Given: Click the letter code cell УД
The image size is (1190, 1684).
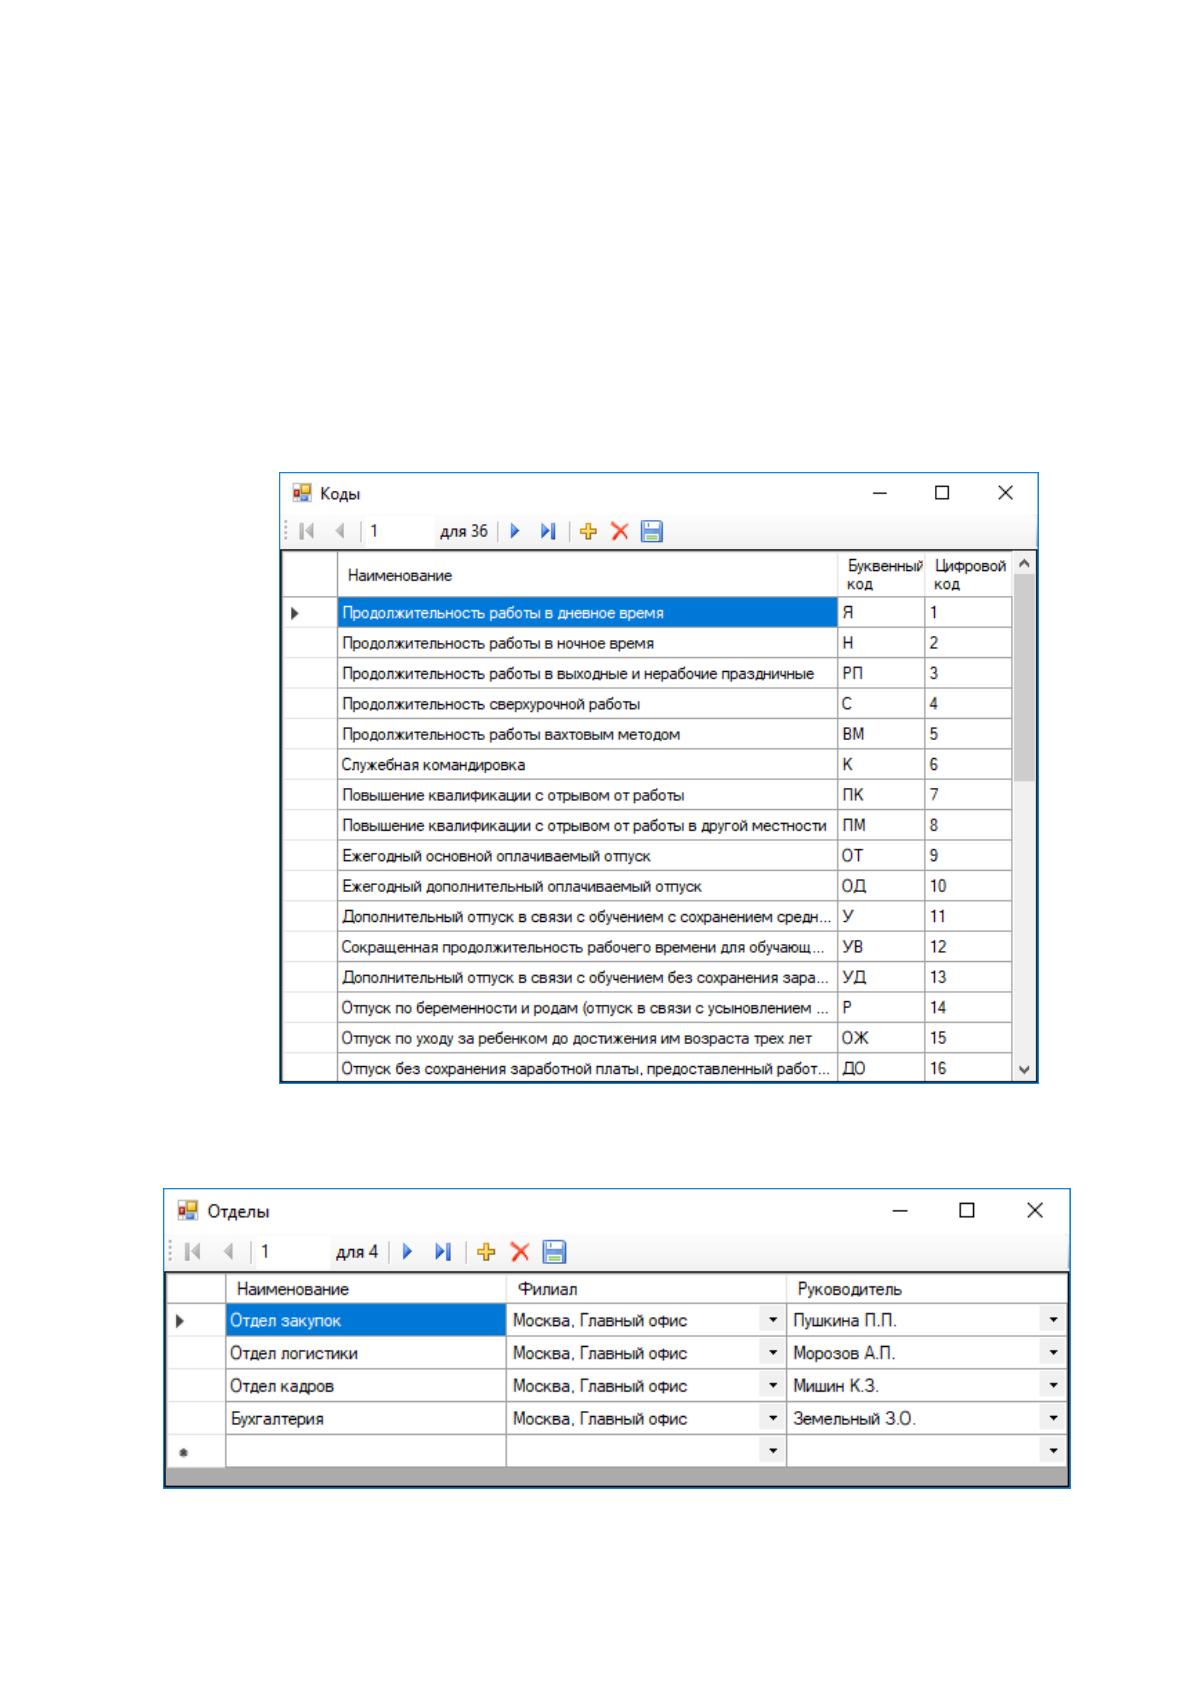Looking at the screenshot, I should click(x=881, y=977).
